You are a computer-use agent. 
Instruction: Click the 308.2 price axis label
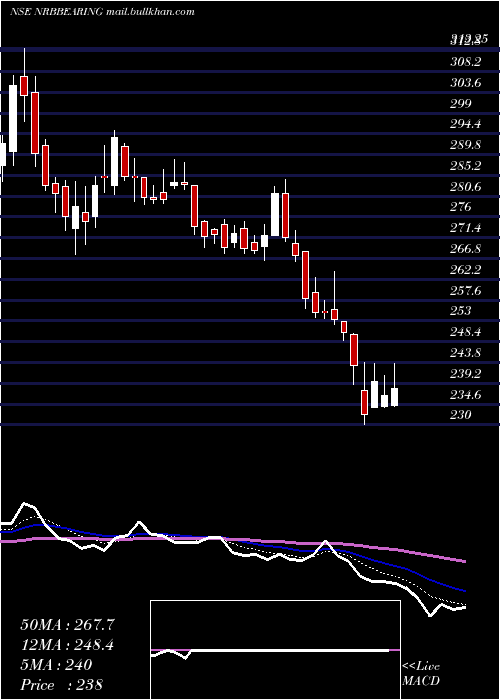(465, 62)
